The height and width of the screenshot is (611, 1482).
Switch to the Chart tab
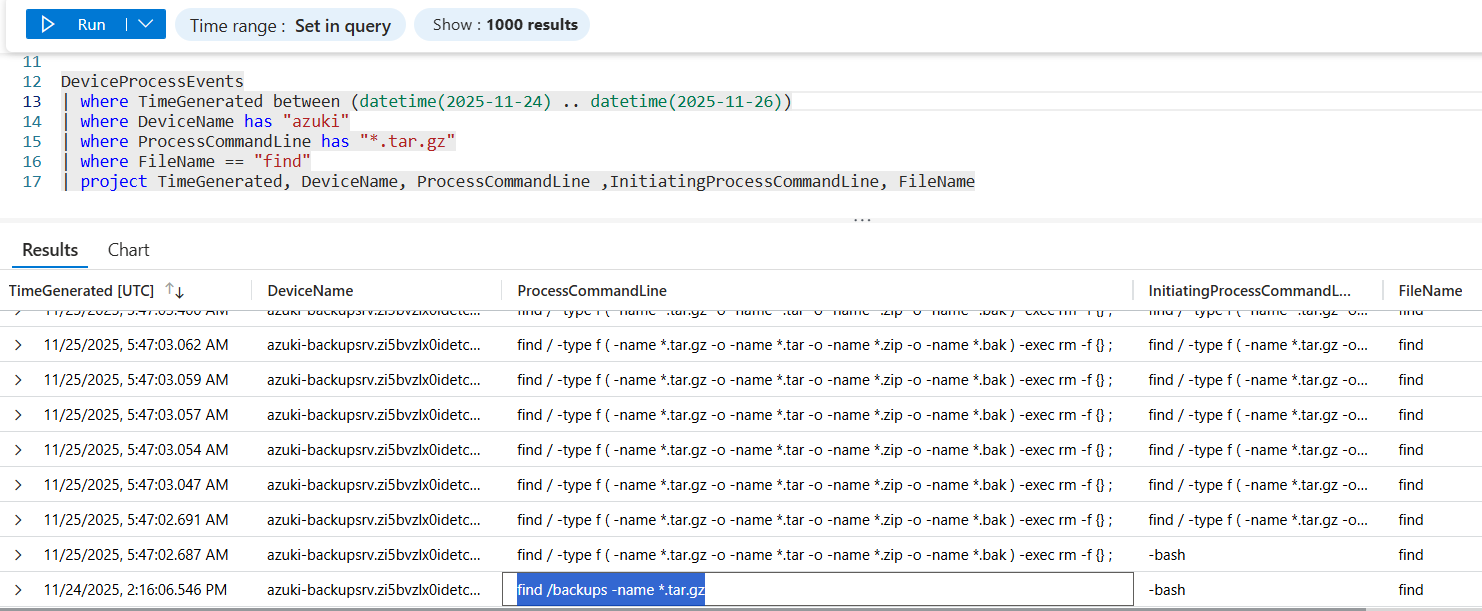[129, 250]
